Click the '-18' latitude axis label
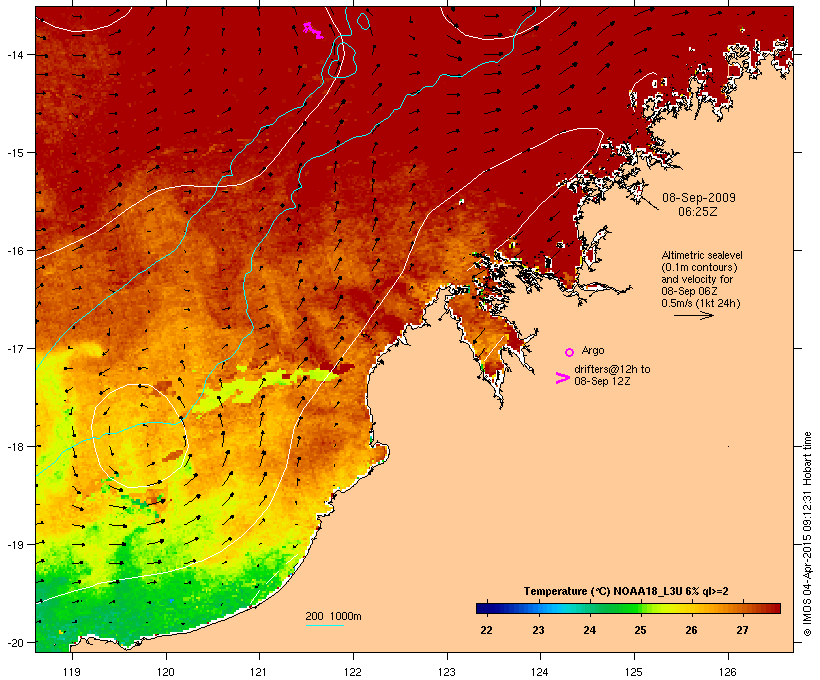820x680 pixels. (14, 446)
